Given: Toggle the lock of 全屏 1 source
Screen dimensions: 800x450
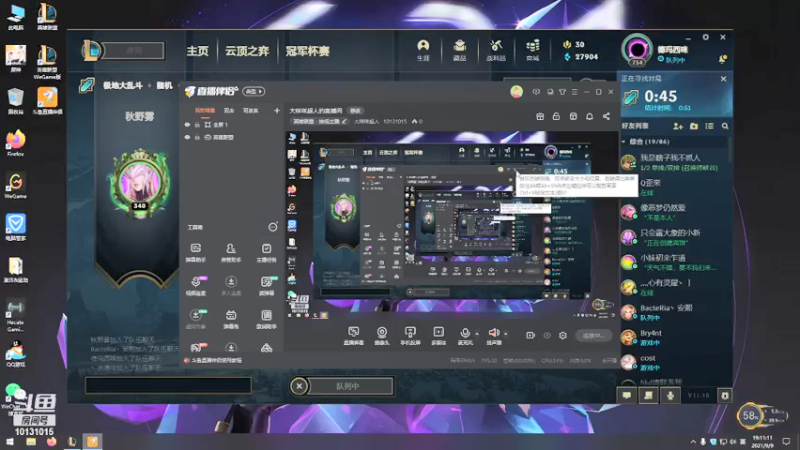Looking at the screenshot, I should (x=197, y=124).
